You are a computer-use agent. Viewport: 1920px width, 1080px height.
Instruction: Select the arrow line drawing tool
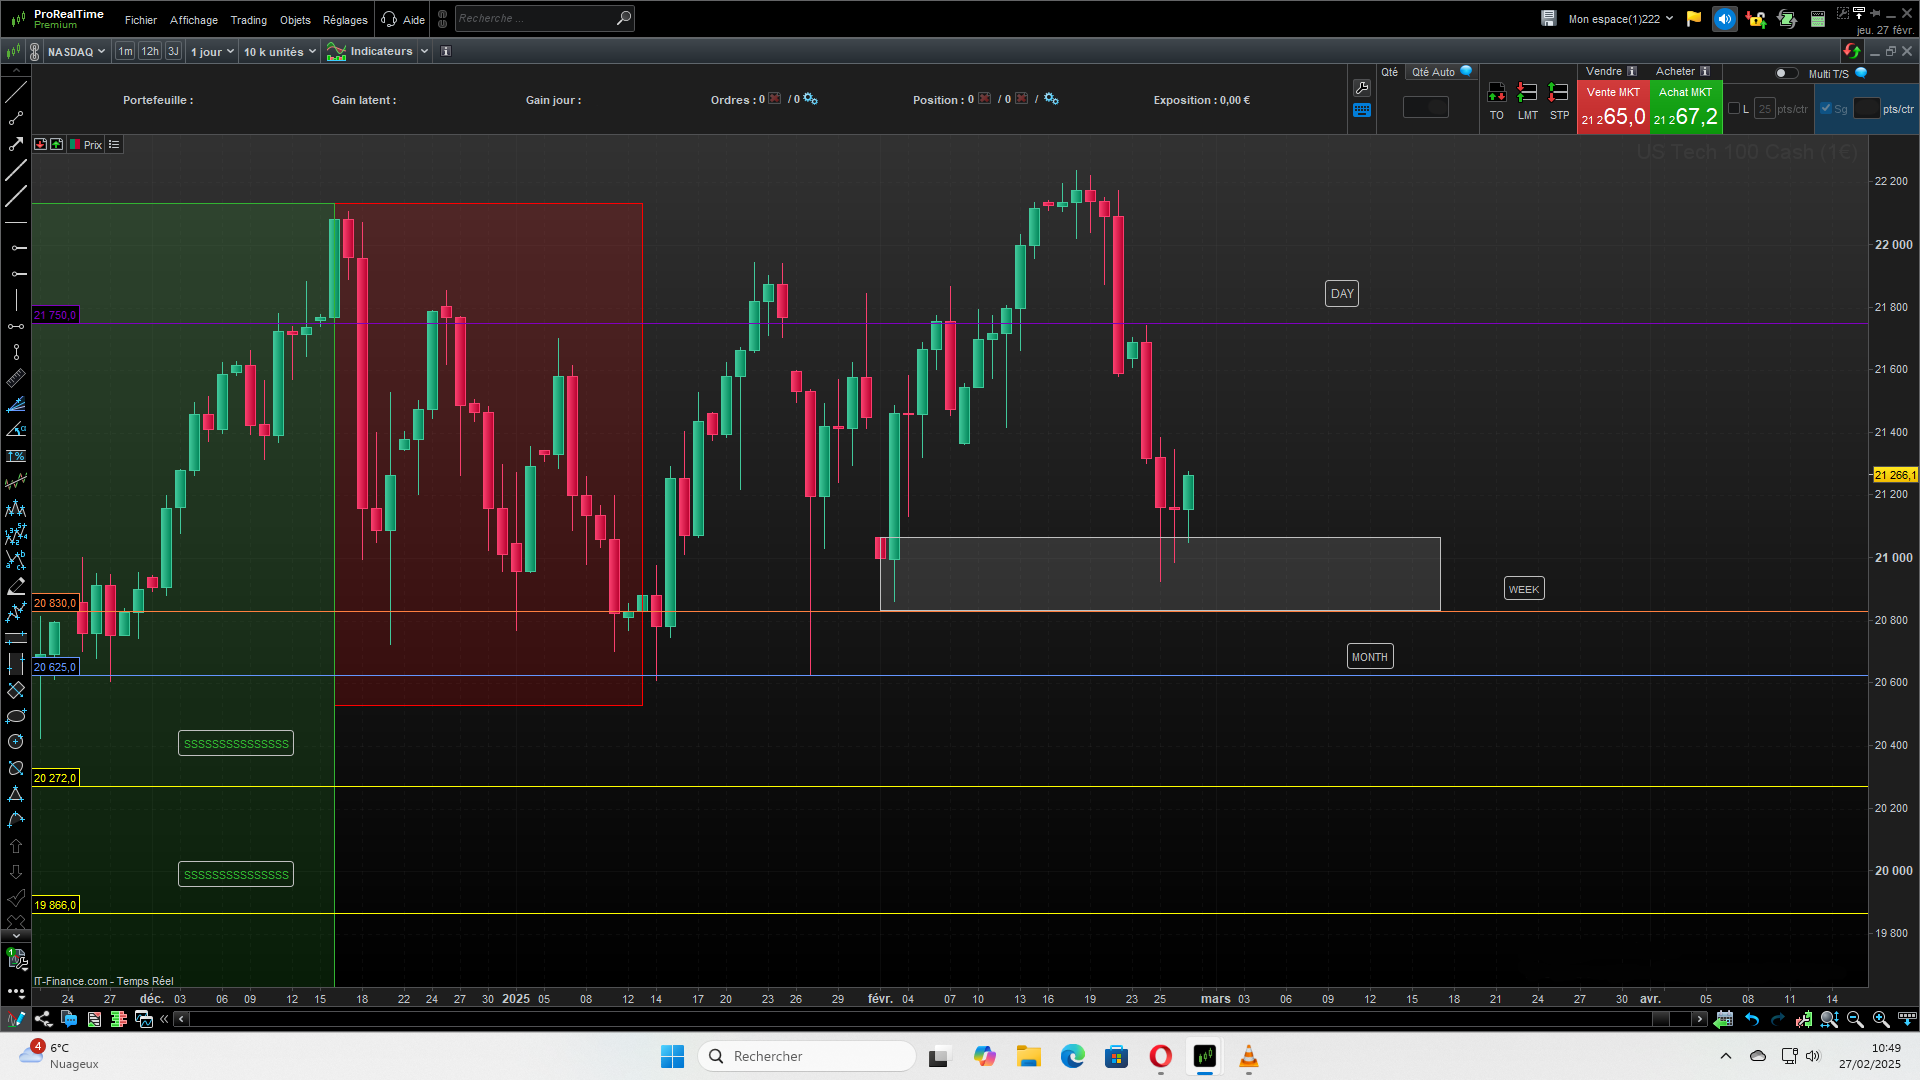click(x=16, y=144)
